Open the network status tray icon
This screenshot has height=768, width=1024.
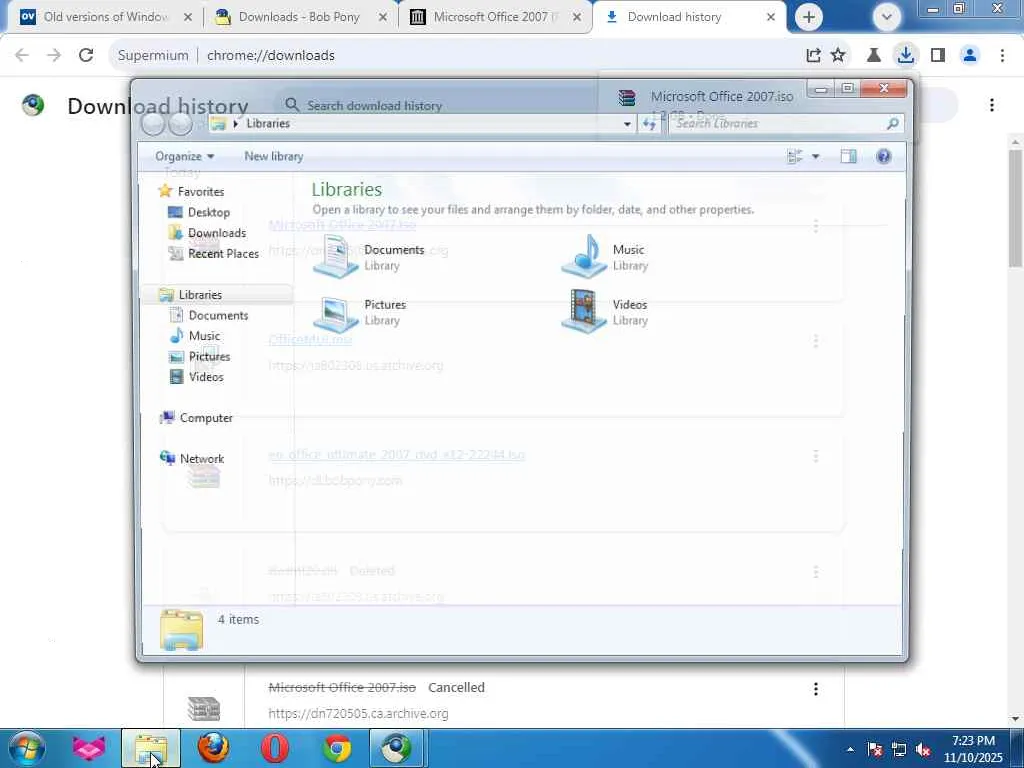[x=899, y=749]
